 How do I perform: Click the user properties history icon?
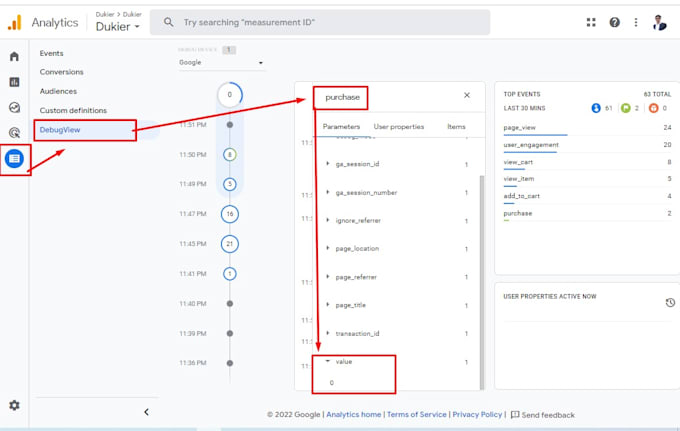670,302
